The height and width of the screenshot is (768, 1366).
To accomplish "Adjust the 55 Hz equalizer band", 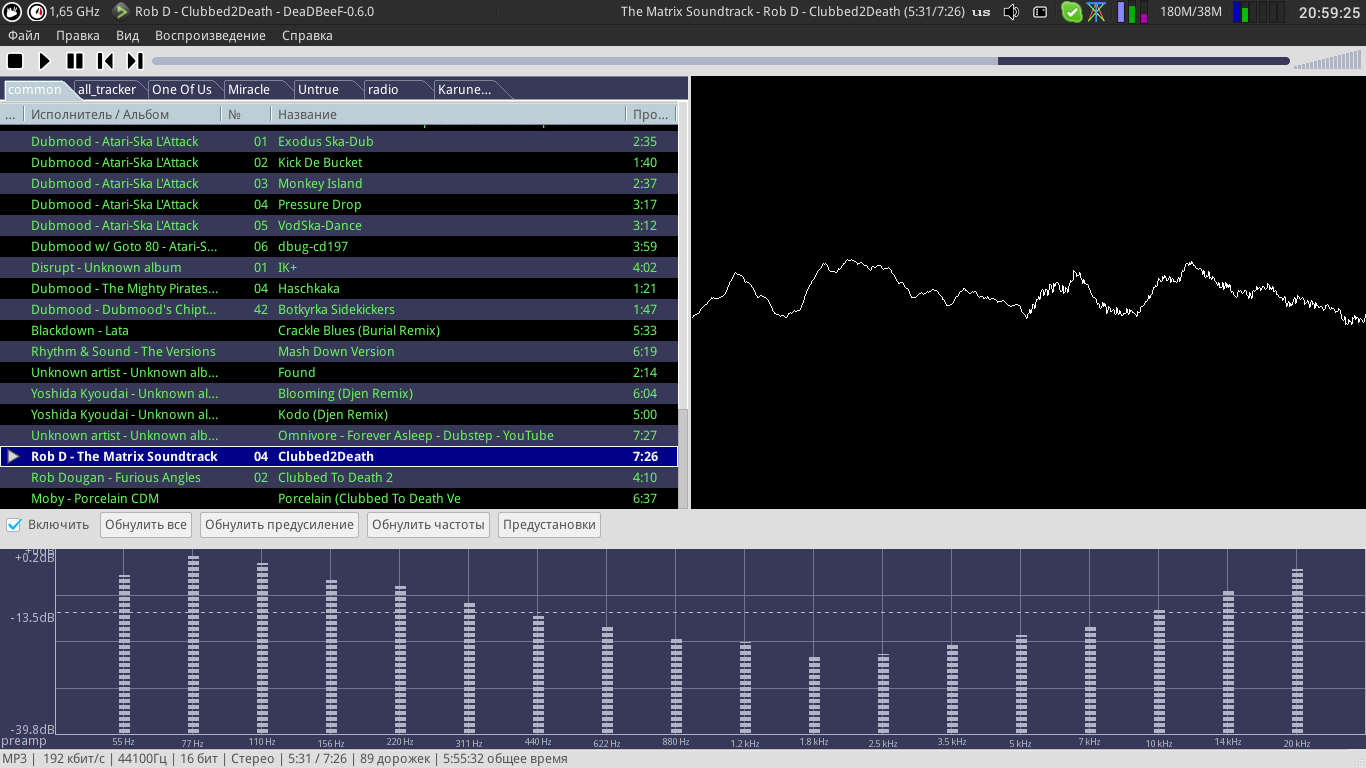I will (124, 654).
